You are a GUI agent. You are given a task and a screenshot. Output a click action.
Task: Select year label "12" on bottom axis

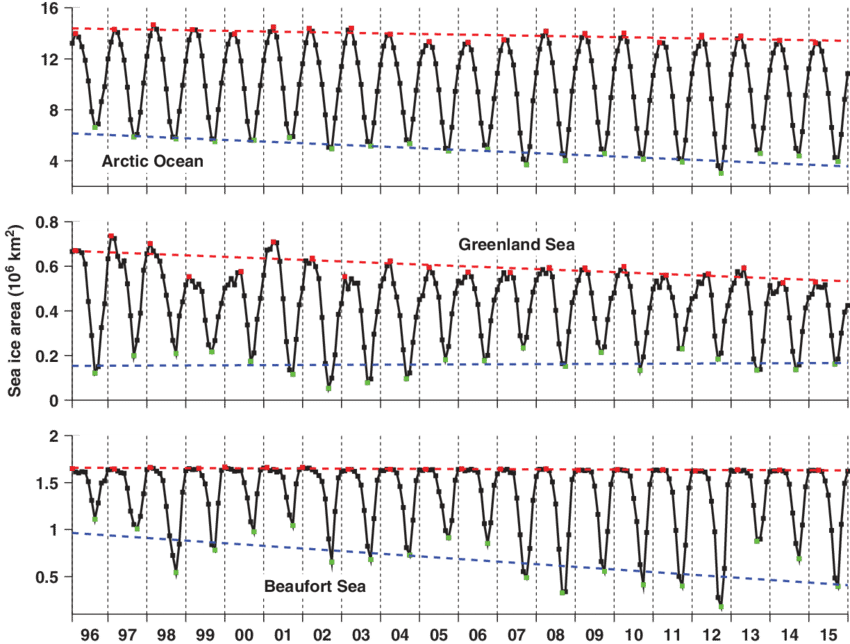click(711, 635)
